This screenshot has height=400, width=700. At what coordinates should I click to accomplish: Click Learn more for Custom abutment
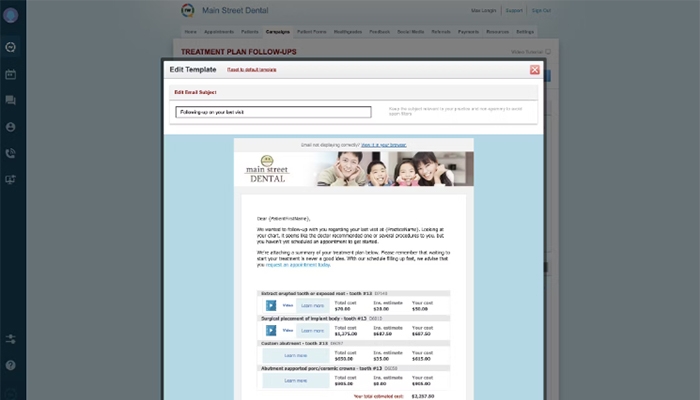296,356
